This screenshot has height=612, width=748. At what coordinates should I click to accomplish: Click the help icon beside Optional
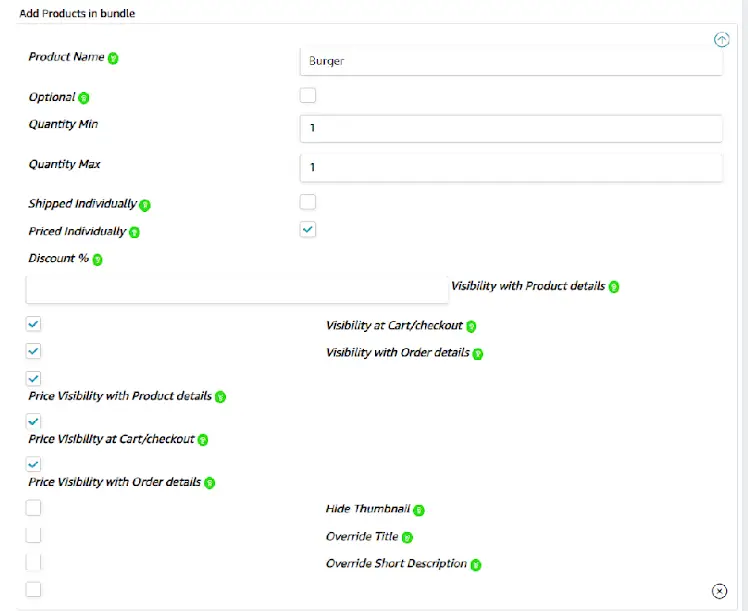coord(83,98)
